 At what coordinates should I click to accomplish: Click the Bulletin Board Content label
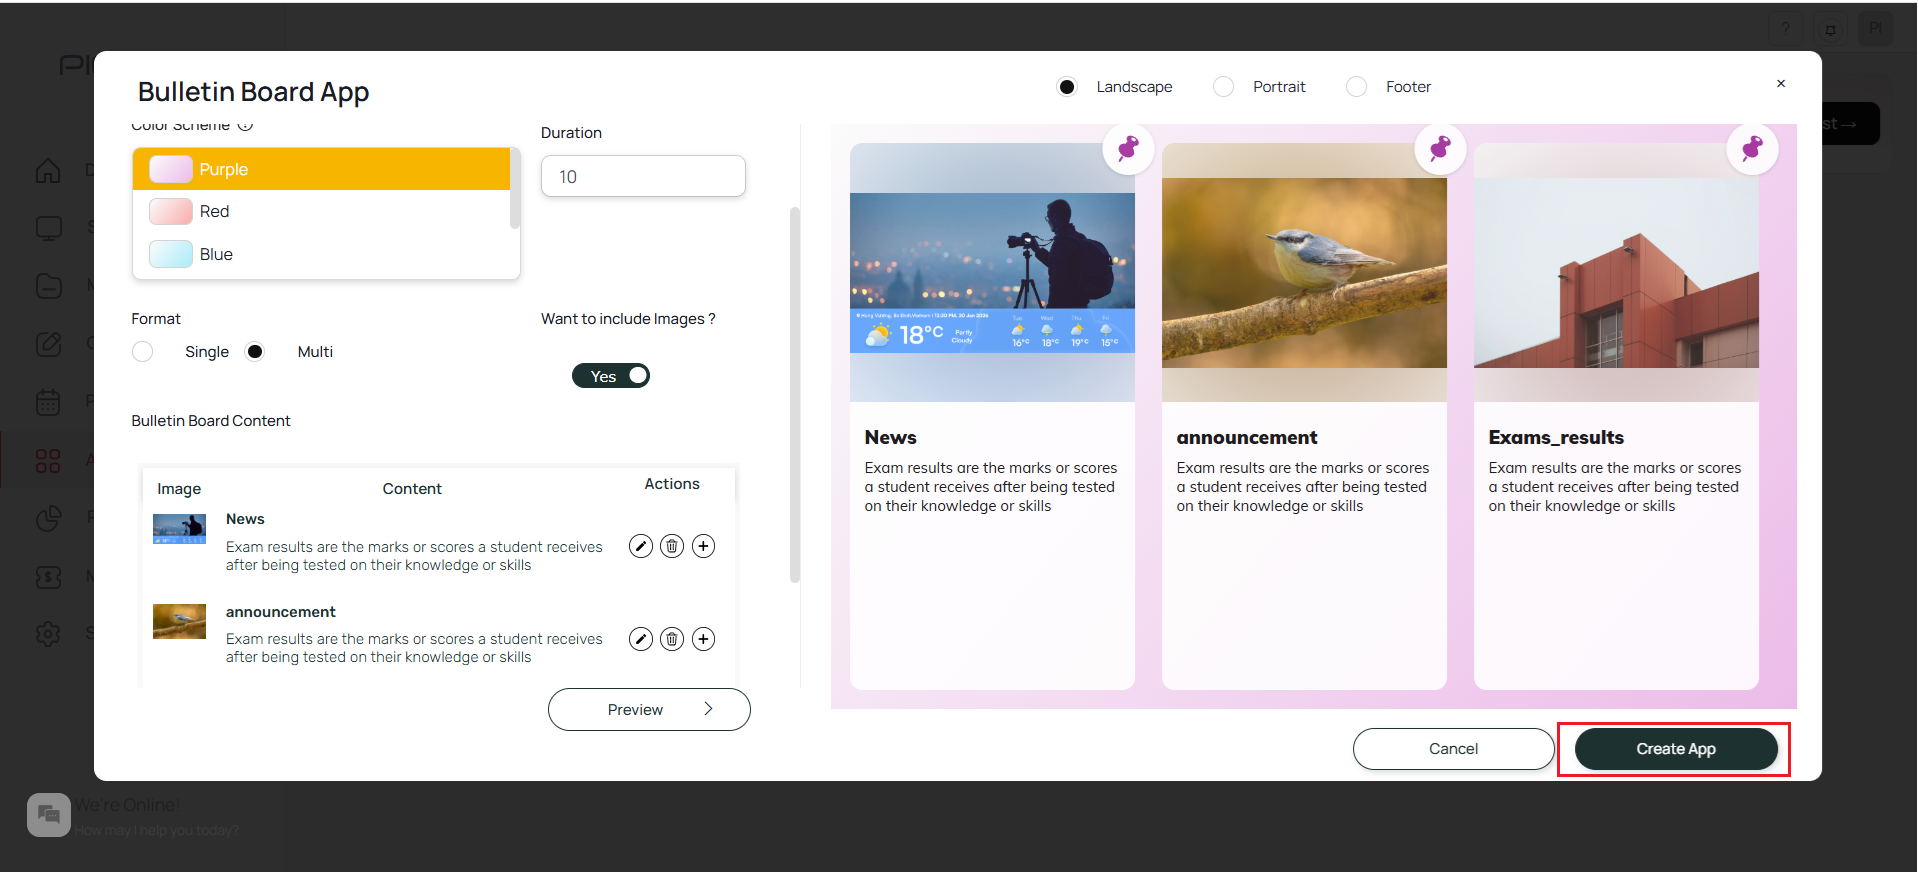[211, 421]
